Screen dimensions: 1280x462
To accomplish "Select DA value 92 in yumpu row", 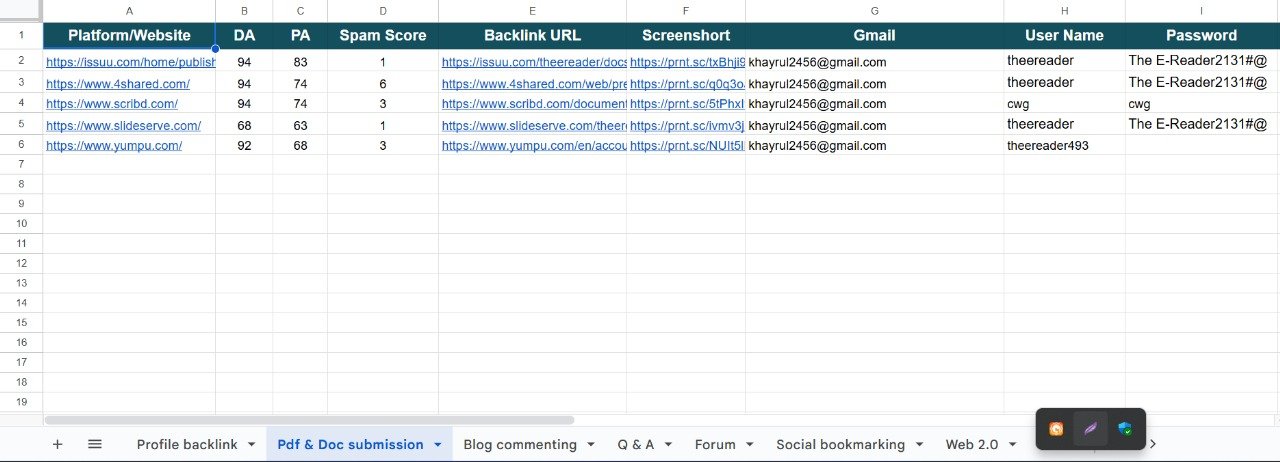I will tap(244, 145).
